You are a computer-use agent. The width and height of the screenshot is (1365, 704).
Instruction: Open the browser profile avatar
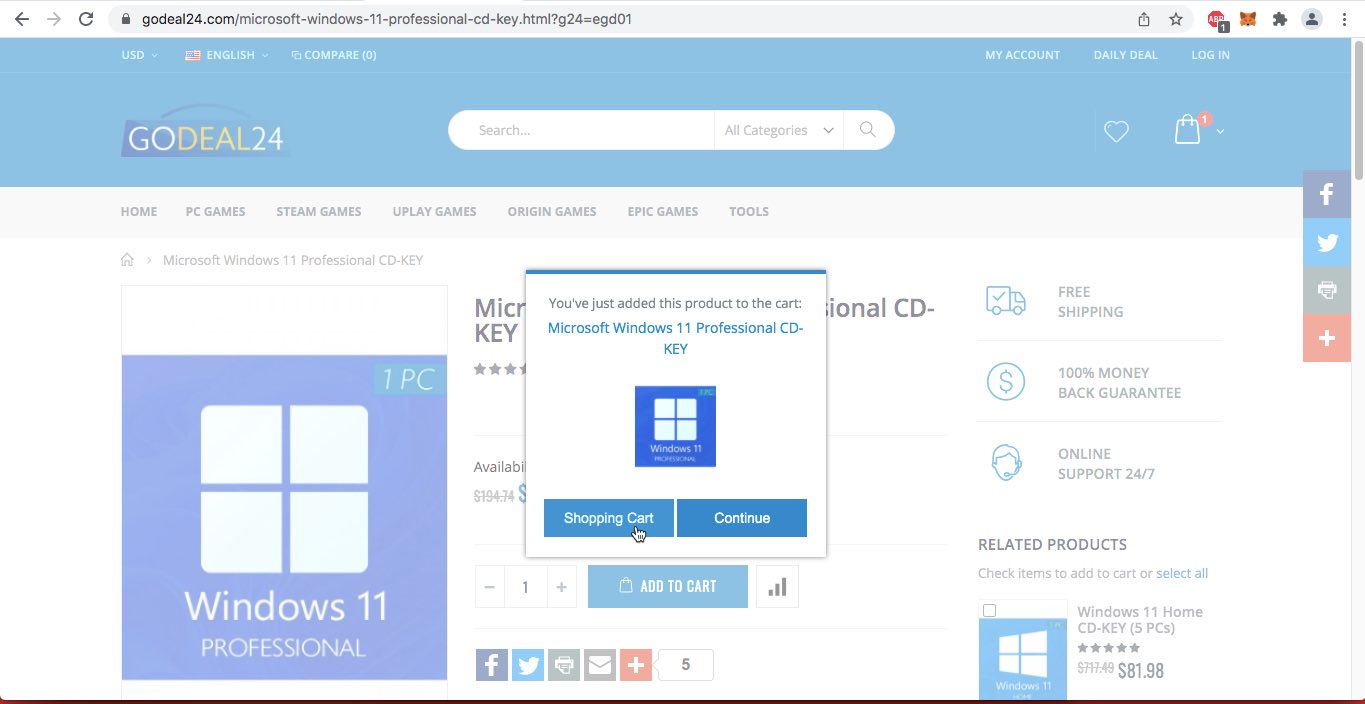tap(1311, 19)
